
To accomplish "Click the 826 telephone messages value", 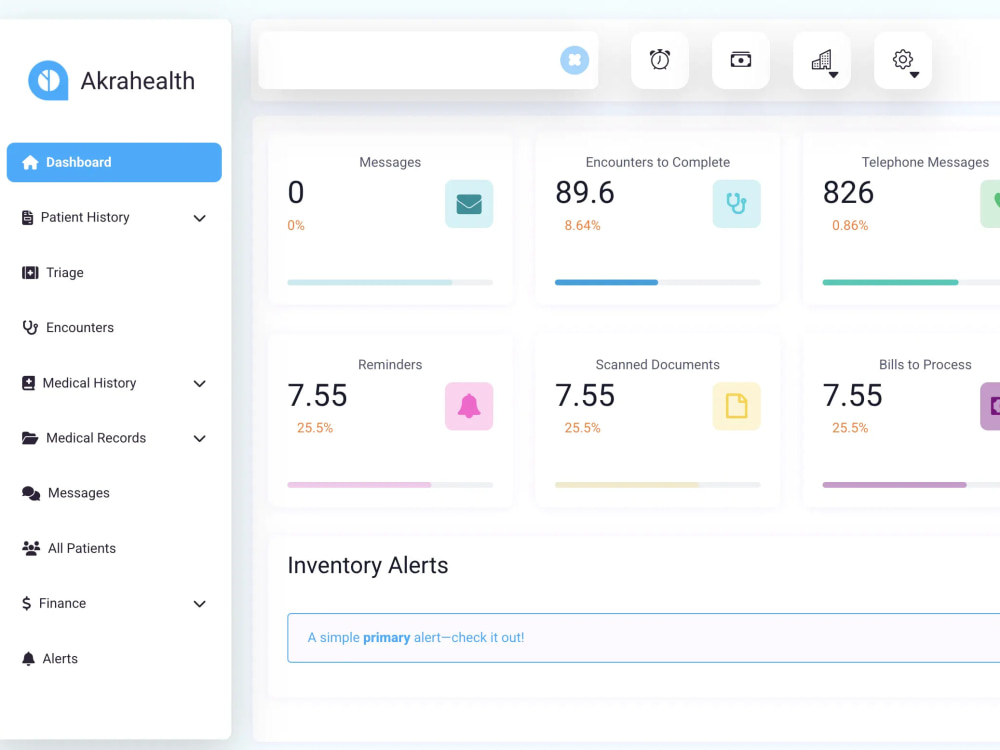I will tap(848, 193).
